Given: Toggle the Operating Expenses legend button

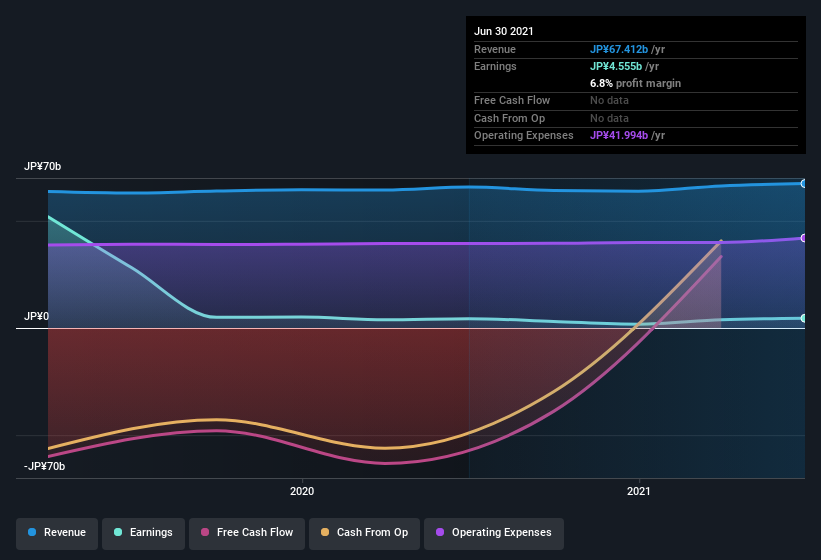Looking at the screenshot, I should (x=494, y=533).
